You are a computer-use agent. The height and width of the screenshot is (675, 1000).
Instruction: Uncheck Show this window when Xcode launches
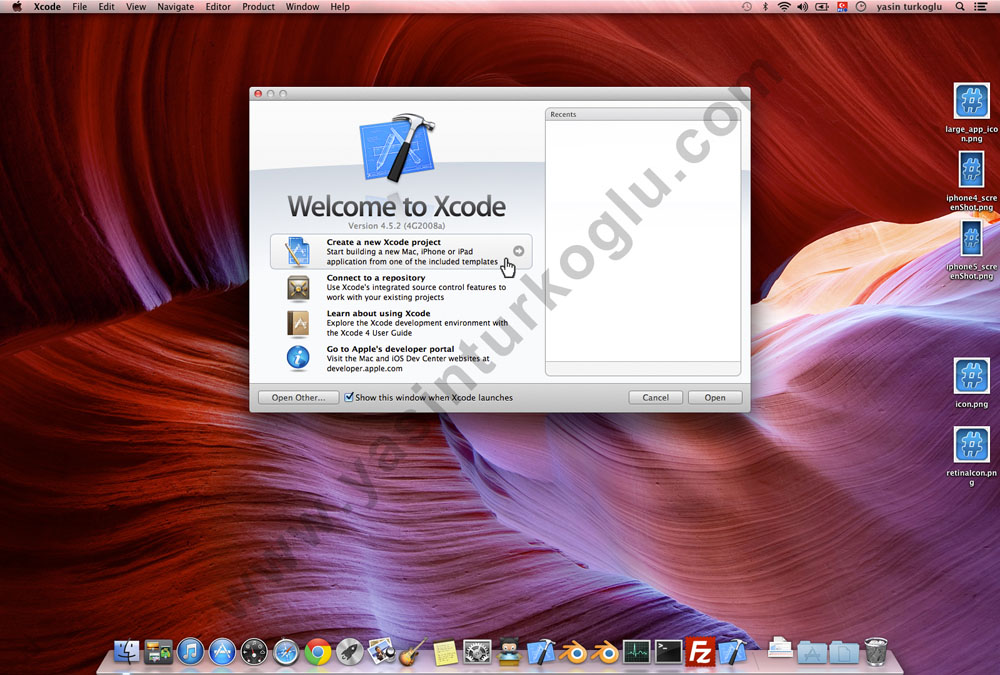coord(349,397)
